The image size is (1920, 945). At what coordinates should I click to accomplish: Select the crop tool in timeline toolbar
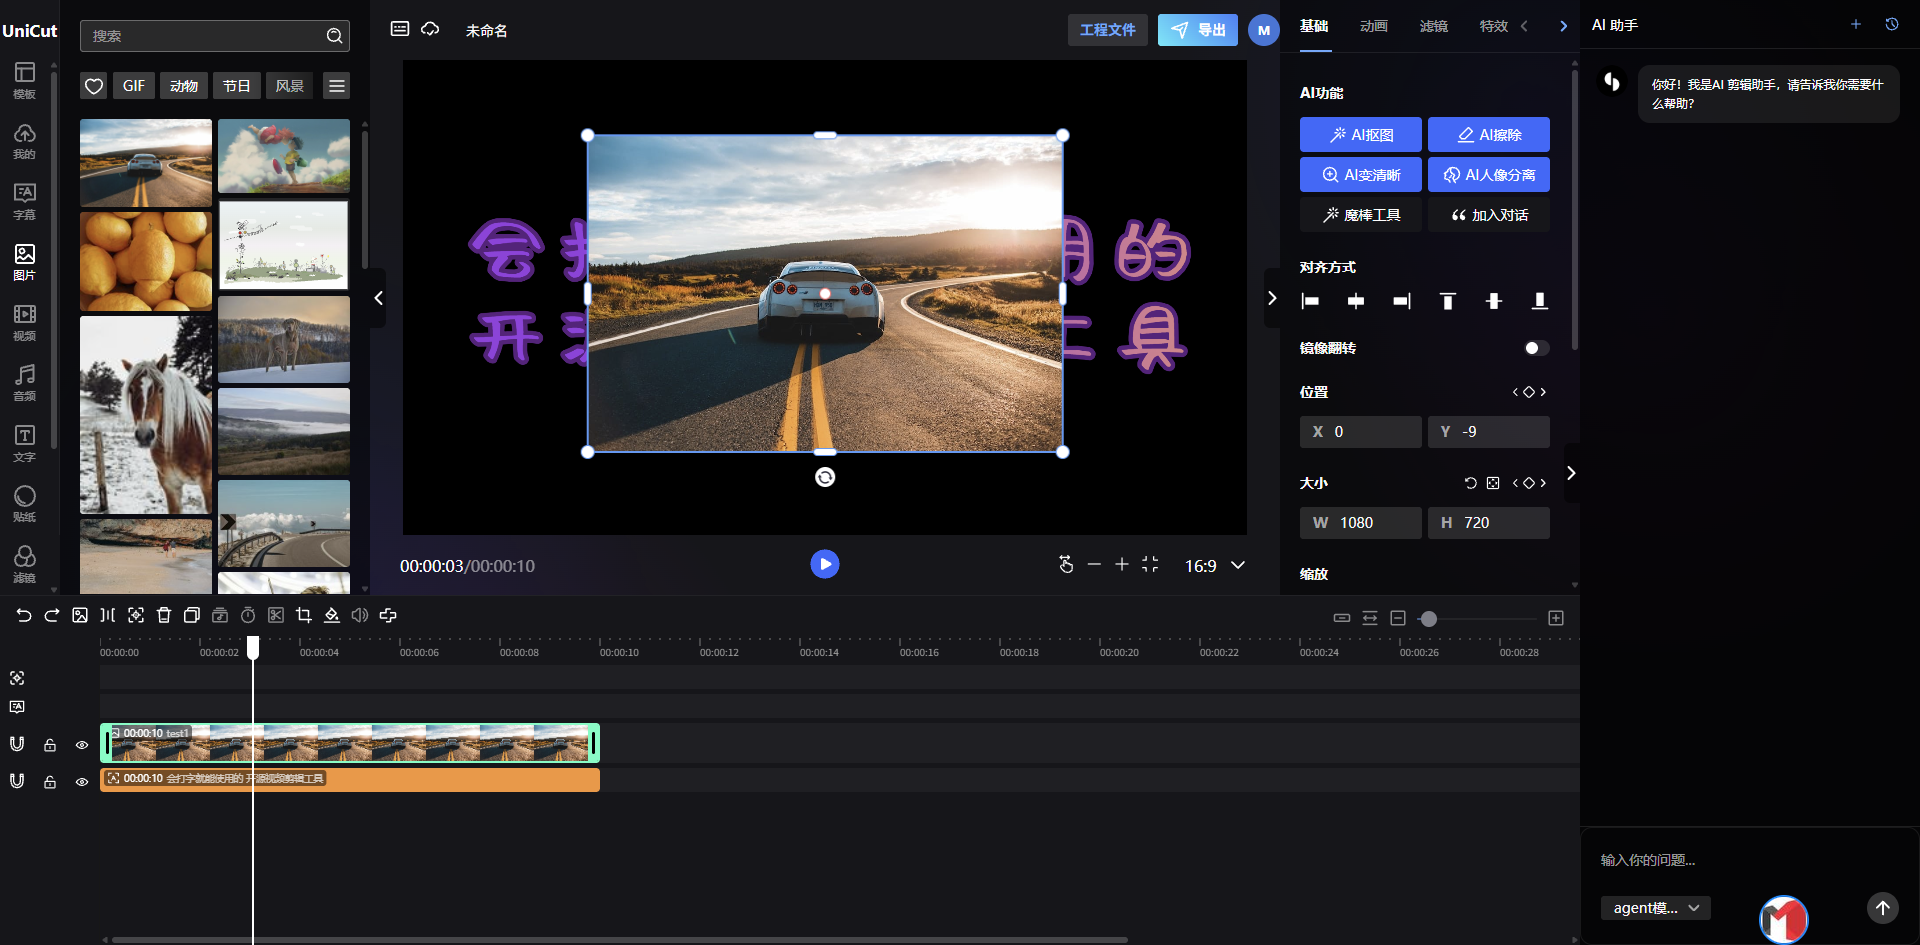tap(304, 616)
